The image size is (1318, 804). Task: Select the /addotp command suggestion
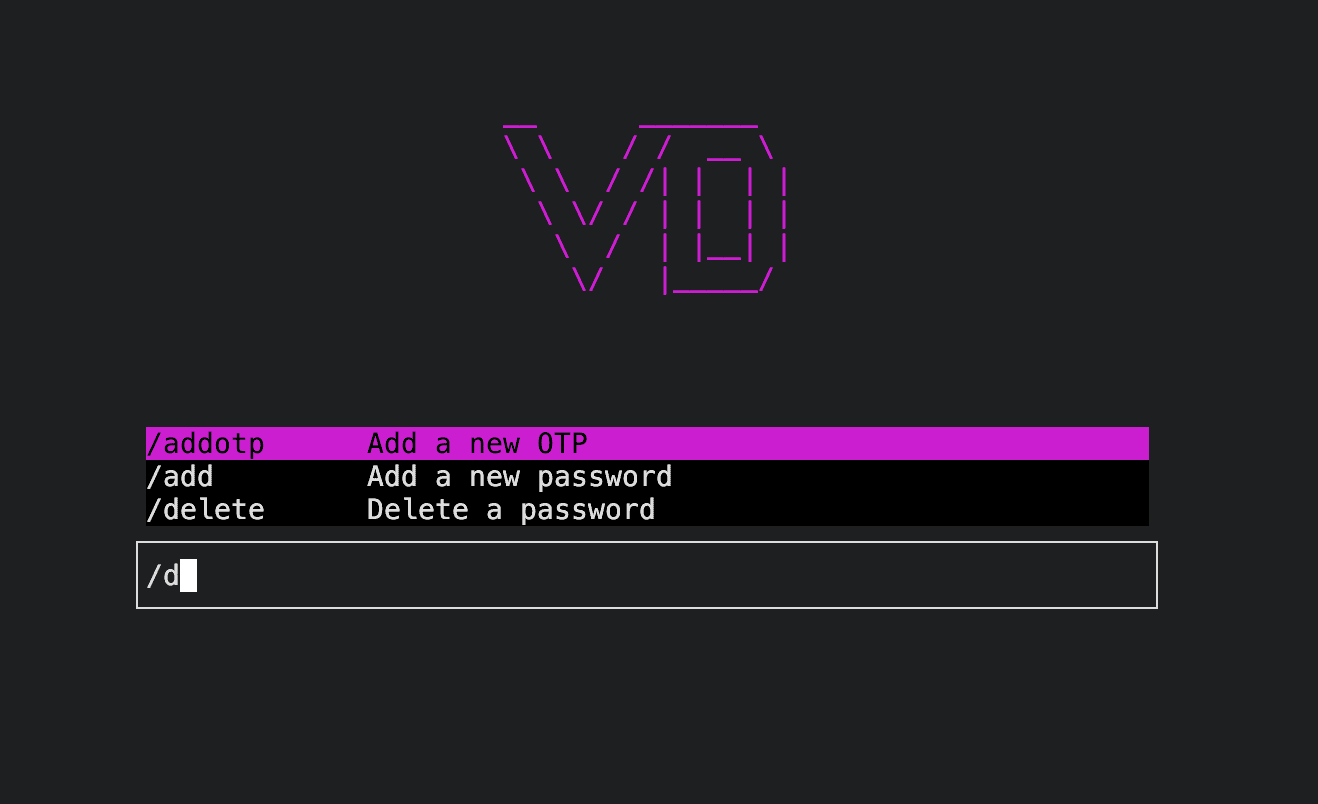point(647,443)
